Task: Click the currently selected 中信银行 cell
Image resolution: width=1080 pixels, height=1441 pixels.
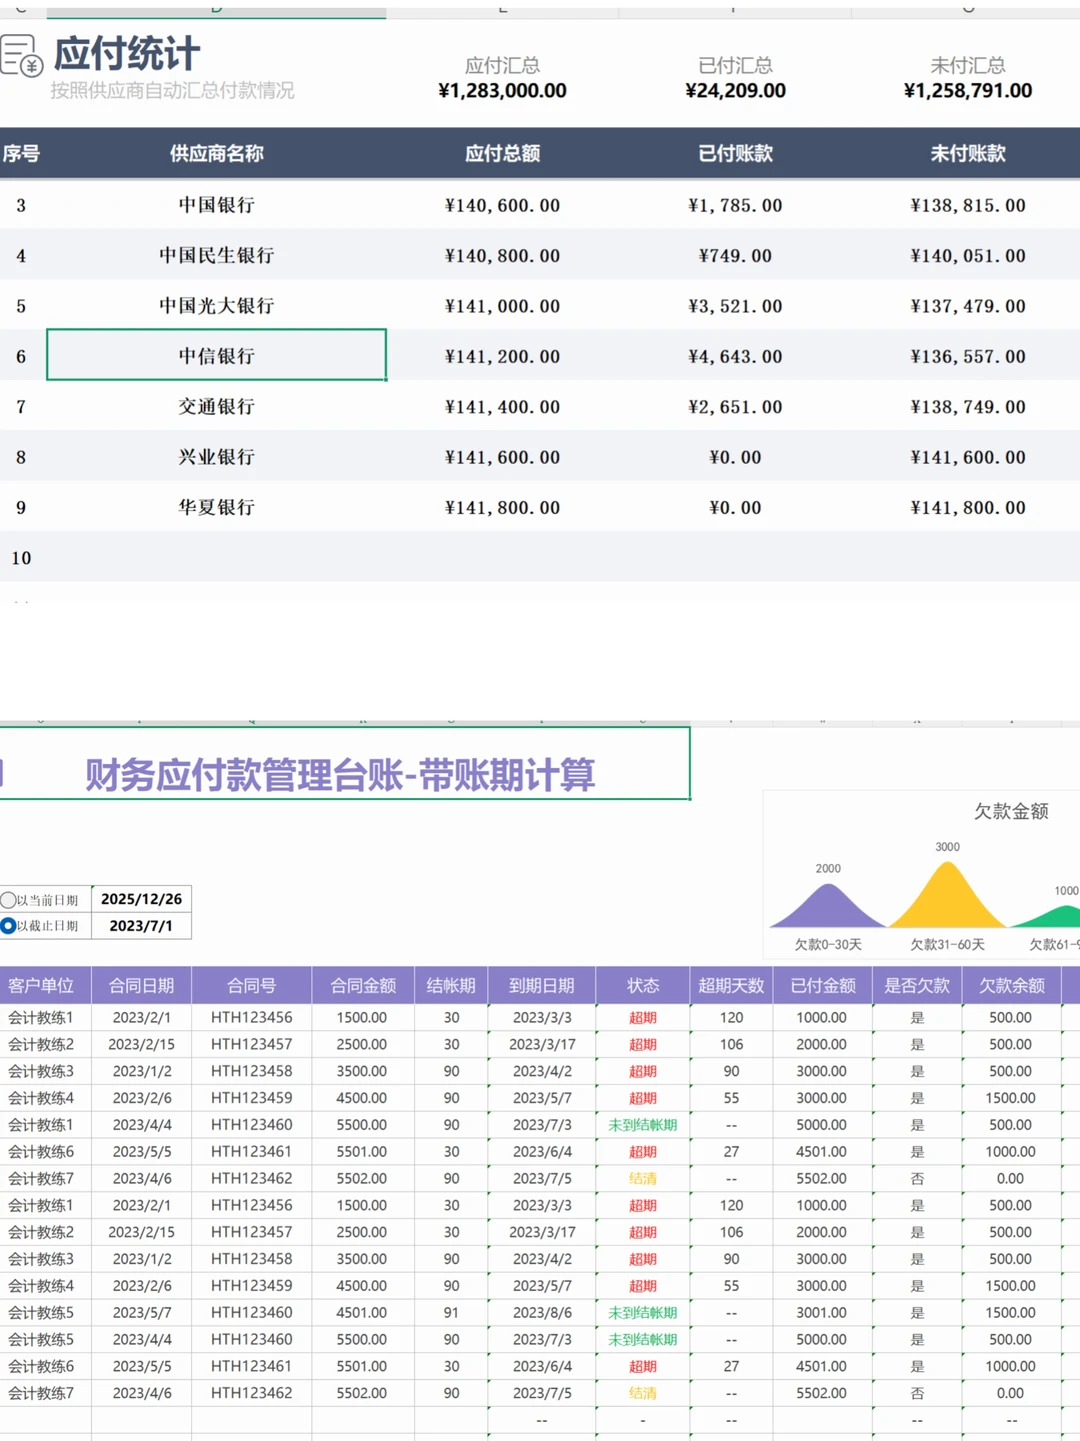Action: [215, 356]
